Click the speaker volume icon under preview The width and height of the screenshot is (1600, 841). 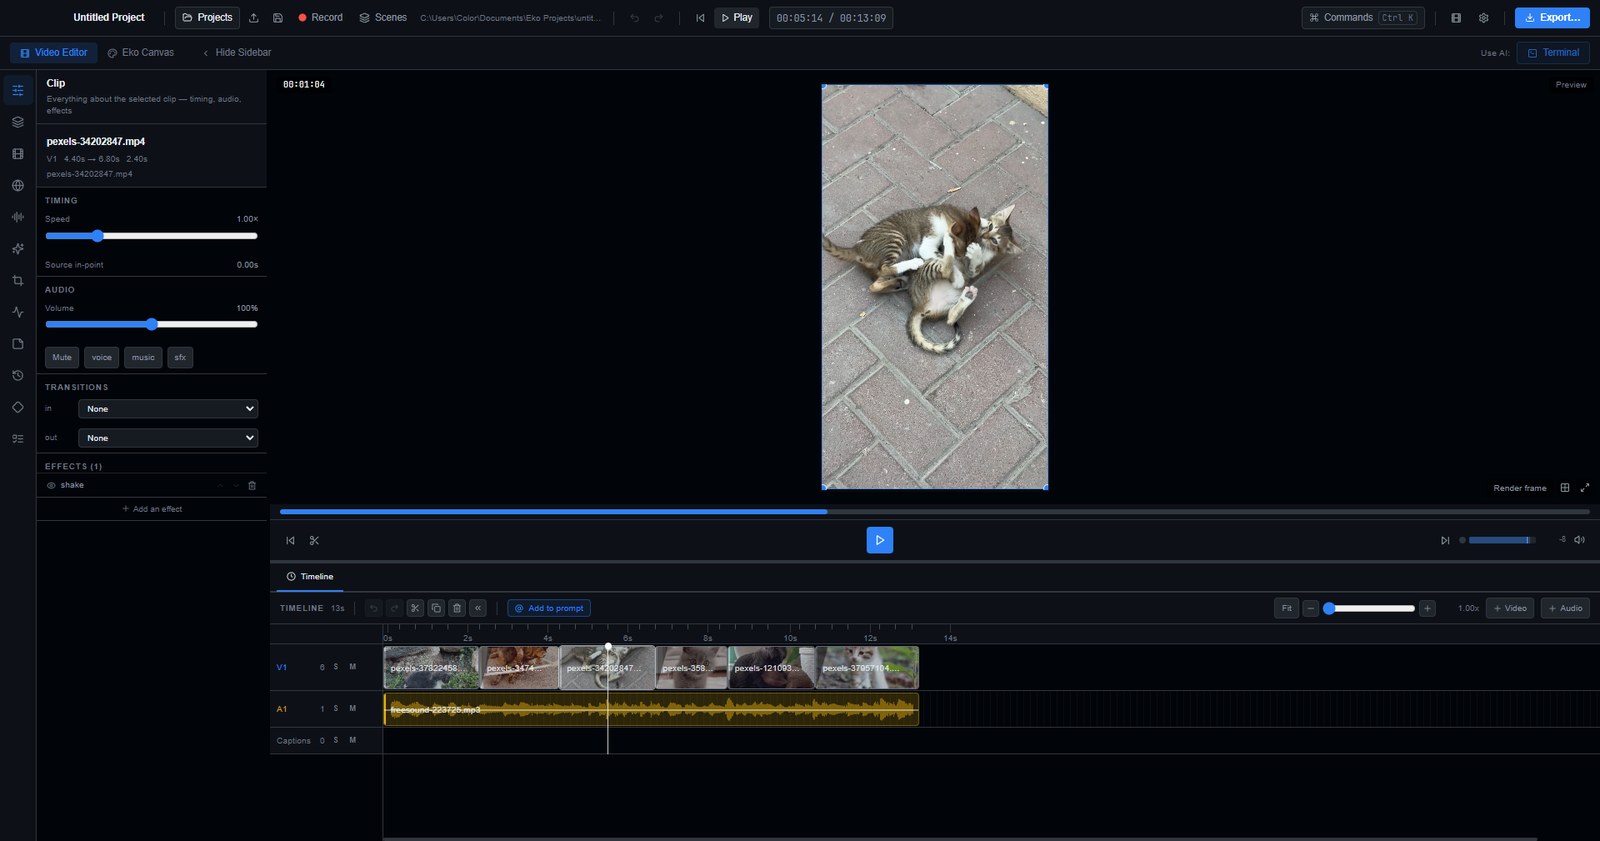coord(1580,540)
